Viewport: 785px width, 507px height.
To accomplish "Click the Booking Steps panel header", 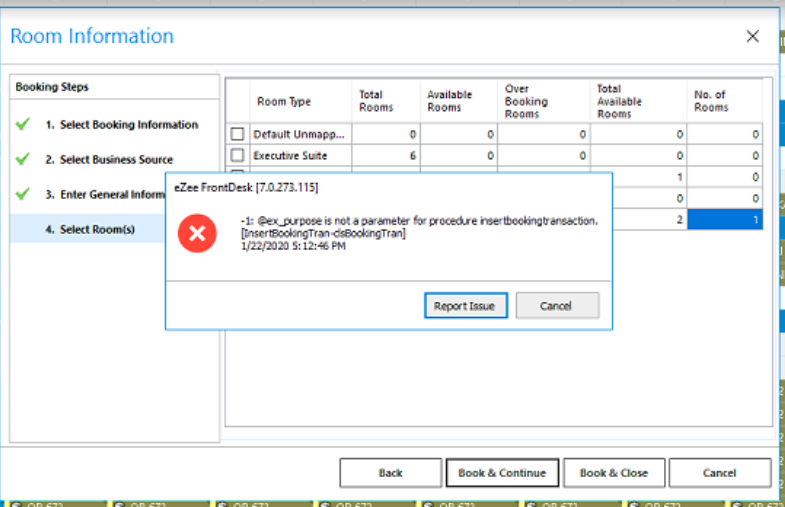I will [x=52, y=87].
